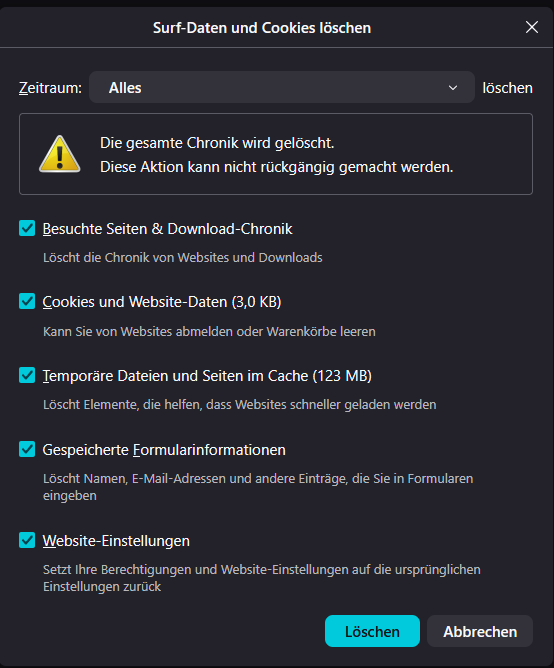Screen dimensions: 554x668
Task: Toggle the Website-Einstellungen checkbox
Action: click(x=27, y=540)
